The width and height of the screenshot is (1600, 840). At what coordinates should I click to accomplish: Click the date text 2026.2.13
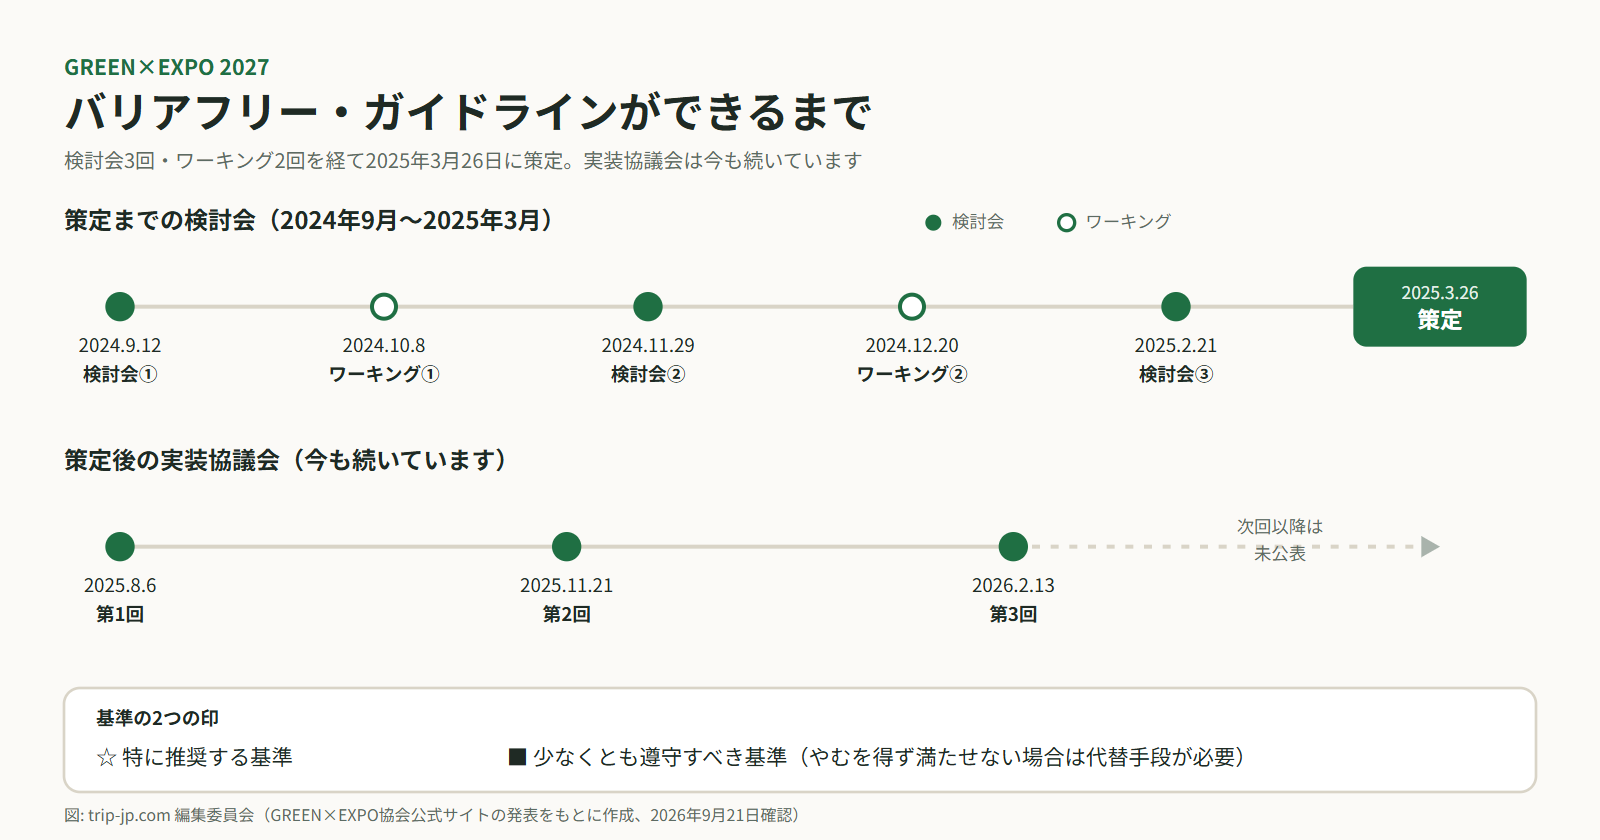pyautogui.click(x=1013, y=586)
